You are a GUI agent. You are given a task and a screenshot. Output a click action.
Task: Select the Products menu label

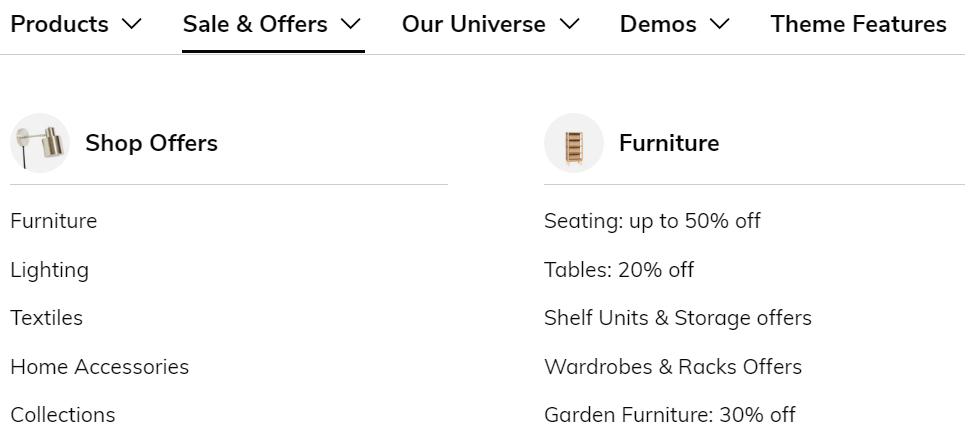60,24
